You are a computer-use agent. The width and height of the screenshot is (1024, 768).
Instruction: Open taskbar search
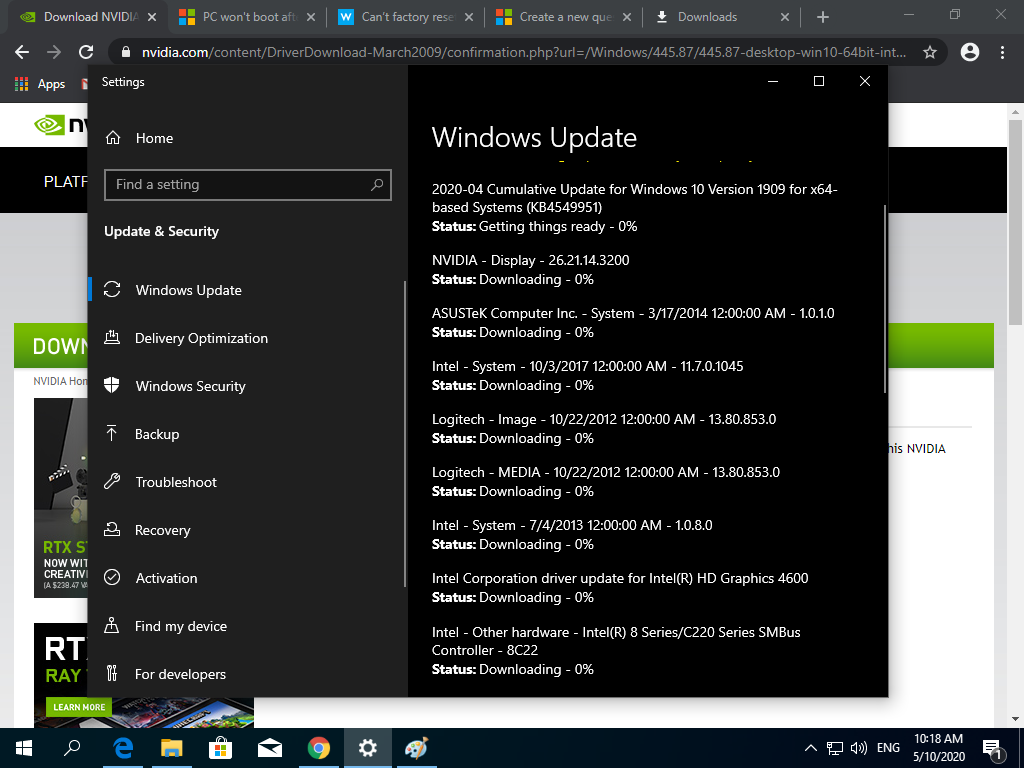[x=72, y=748]
